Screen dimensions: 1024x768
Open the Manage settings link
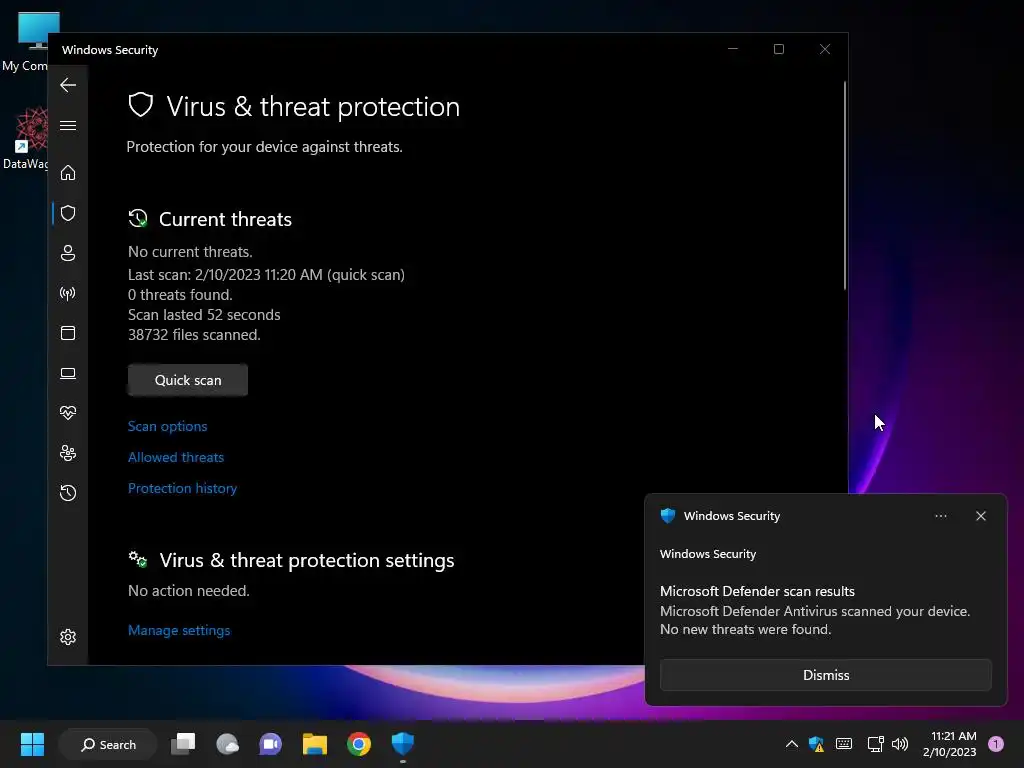(x=179, y=630)
